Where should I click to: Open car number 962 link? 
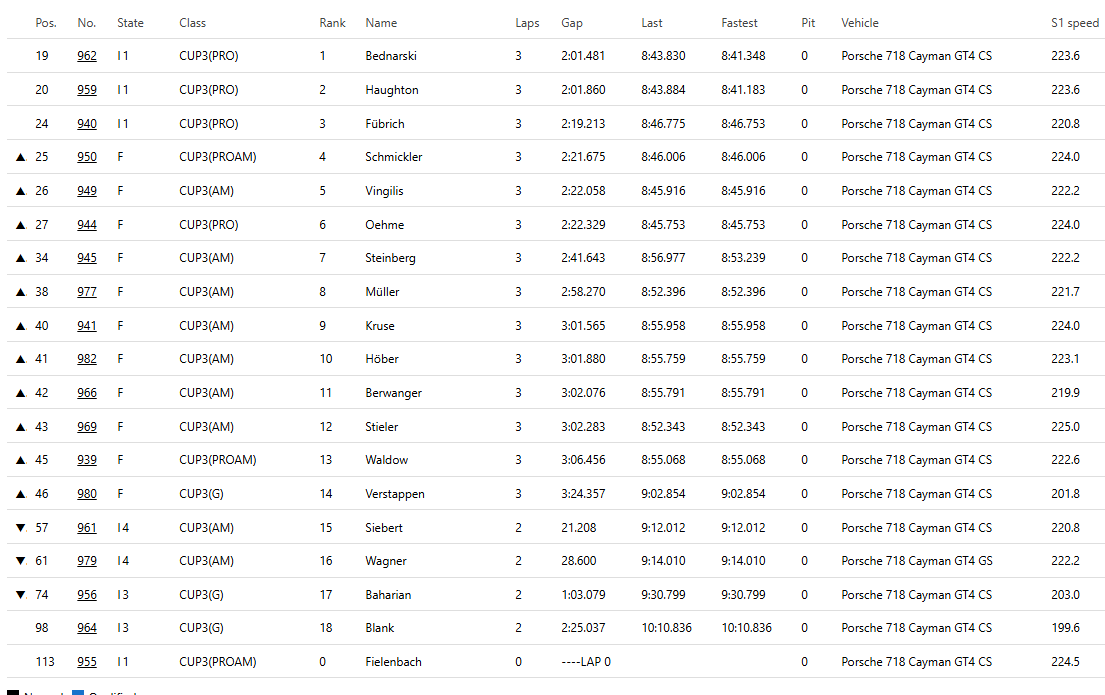(x=87, y=56)
